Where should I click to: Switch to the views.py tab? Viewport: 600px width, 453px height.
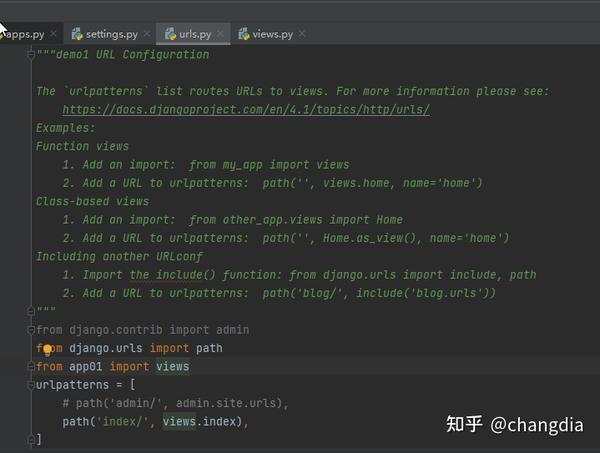coord(272,34)
